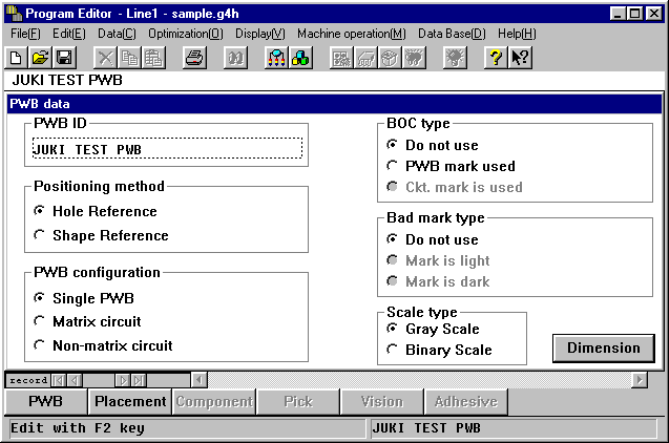Click the PWB ID input field
The width and height of the screenshot is (669, 443).
[167, 149]
